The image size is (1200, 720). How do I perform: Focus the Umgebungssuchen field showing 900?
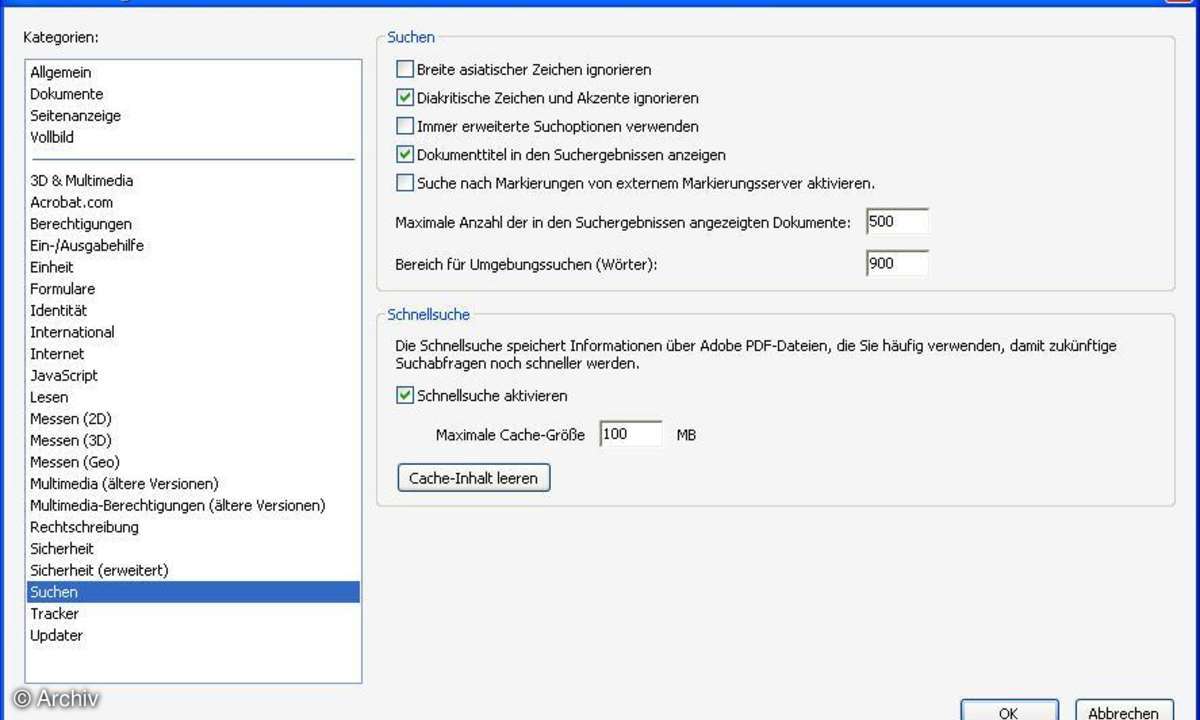[x=897, y=264]
